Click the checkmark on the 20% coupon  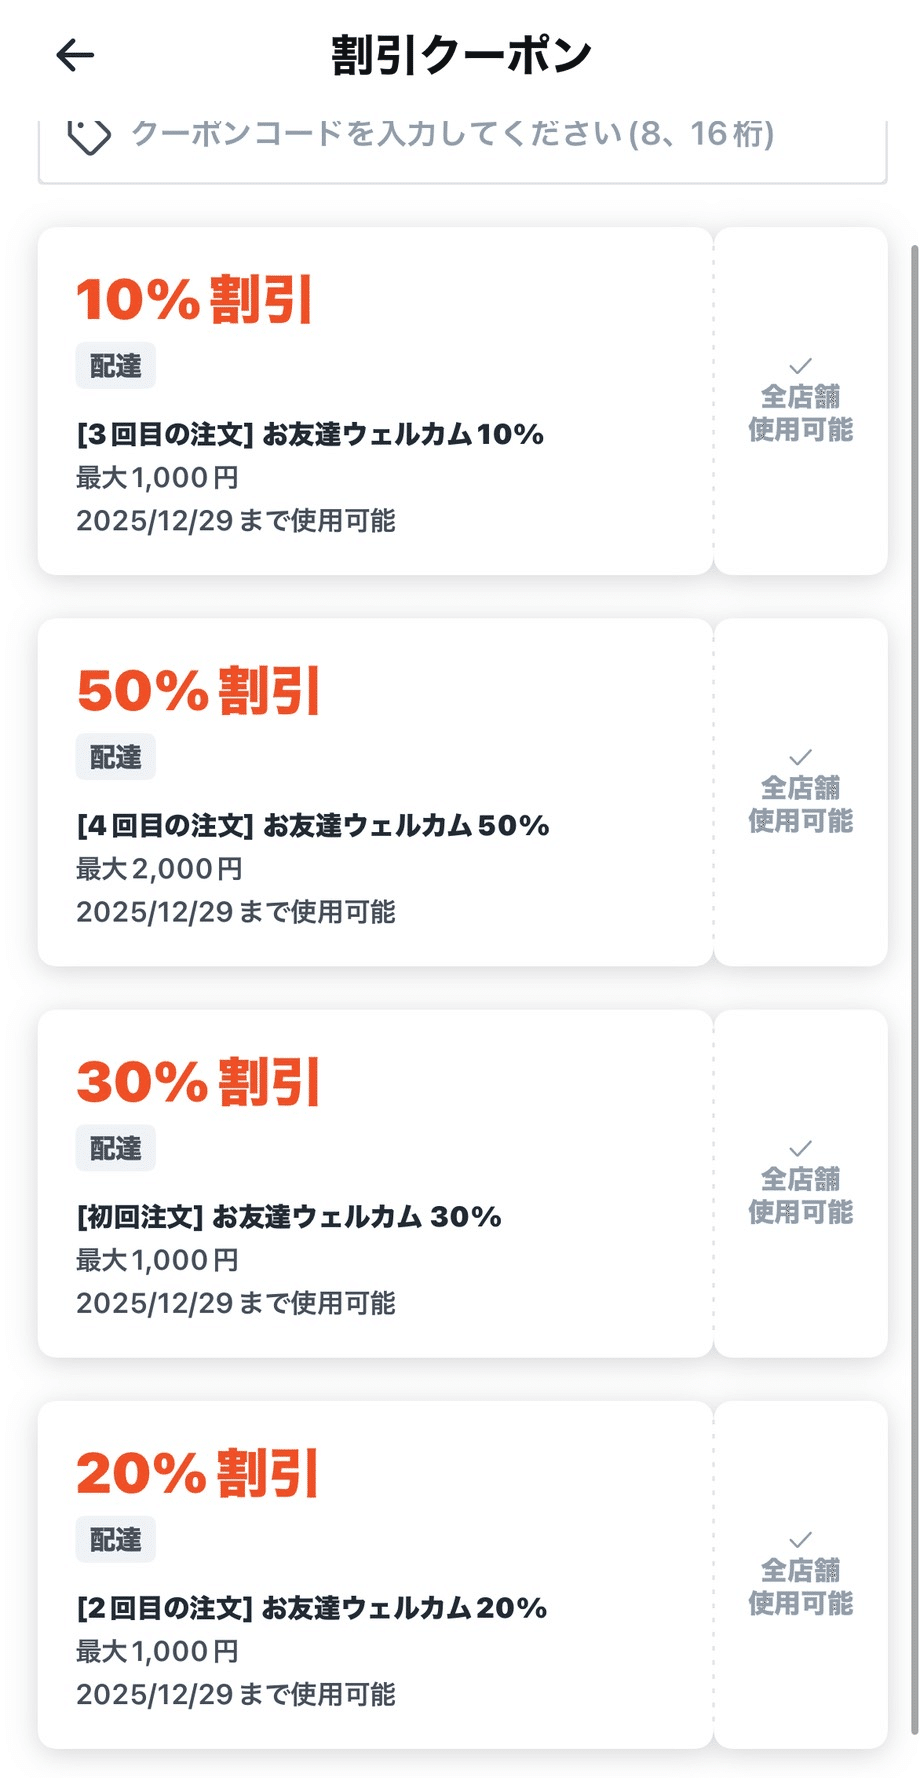pos(800,1539)
